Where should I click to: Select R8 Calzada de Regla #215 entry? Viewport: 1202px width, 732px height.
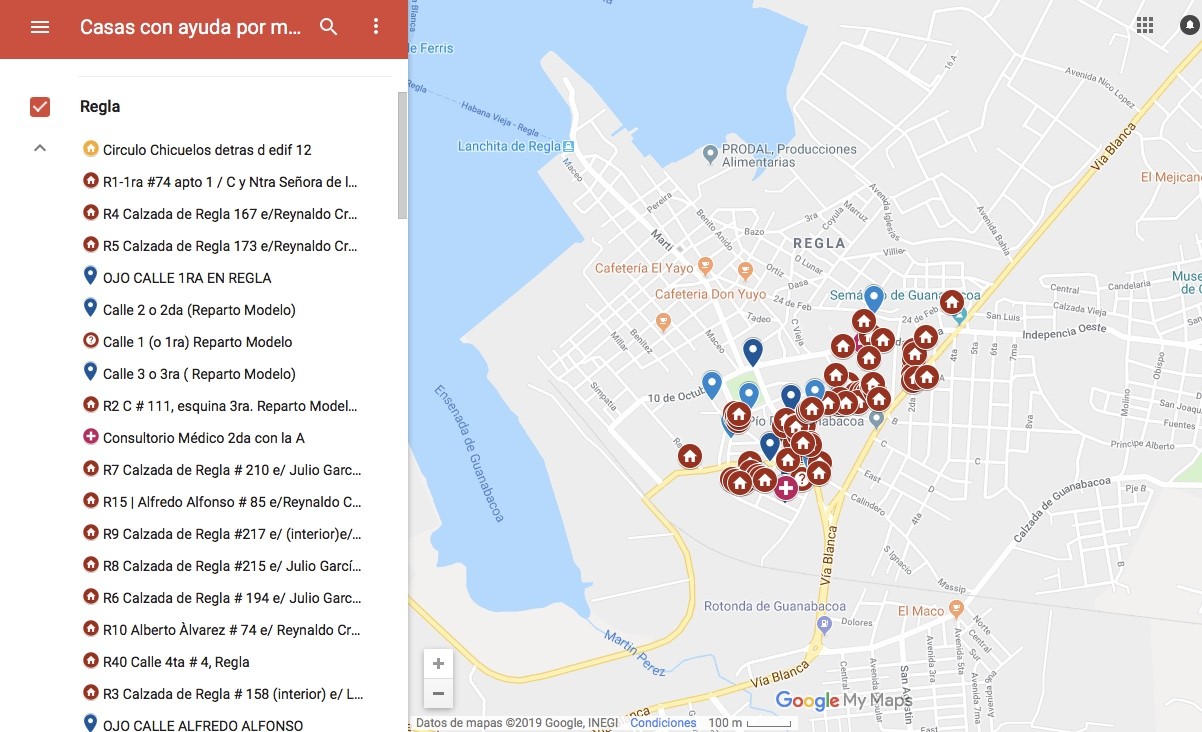click(232, 566)
